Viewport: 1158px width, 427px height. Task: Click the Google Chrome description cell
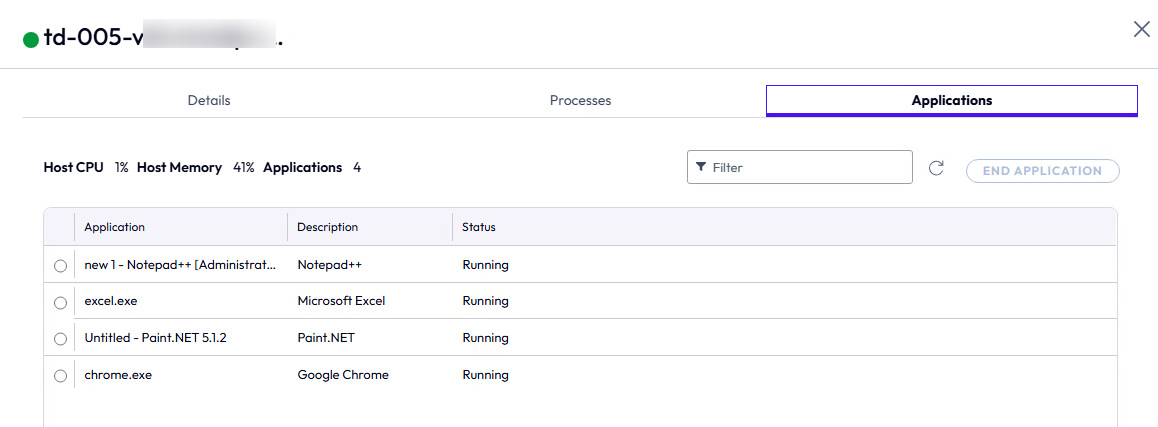click(343, 375)
